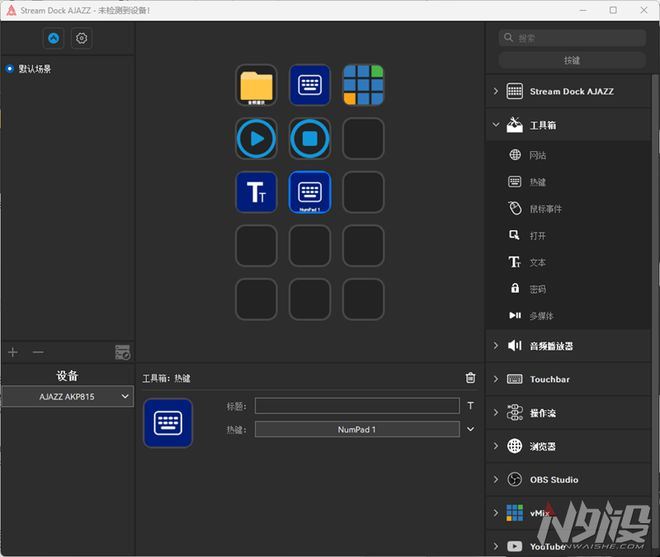660x557 pixels.
Task: Click the 标题 title input field
Action: tap(357, 406)
